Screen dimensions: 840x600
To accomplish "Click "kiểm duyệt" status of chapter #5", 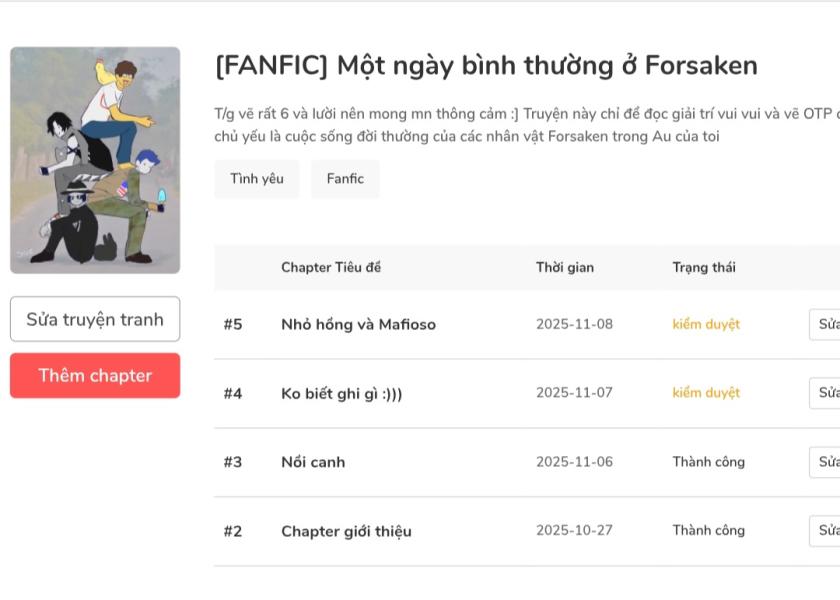I will tap(706, 324).
